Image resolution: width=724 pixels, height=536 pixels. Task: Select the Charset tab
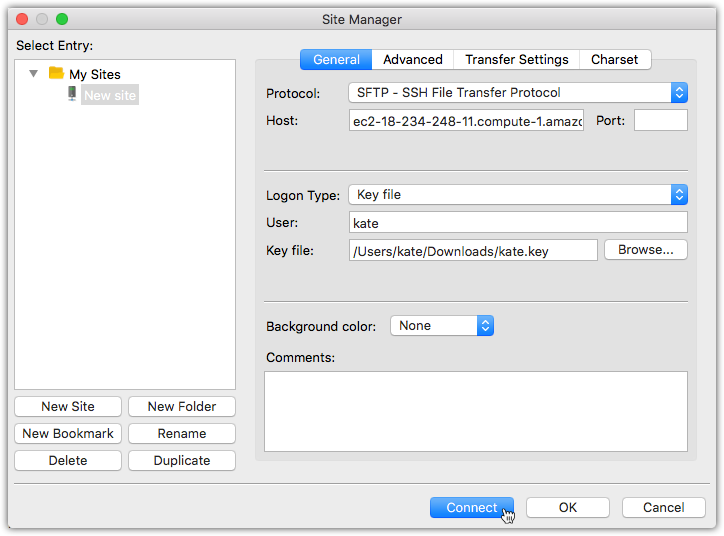[614, 60]
